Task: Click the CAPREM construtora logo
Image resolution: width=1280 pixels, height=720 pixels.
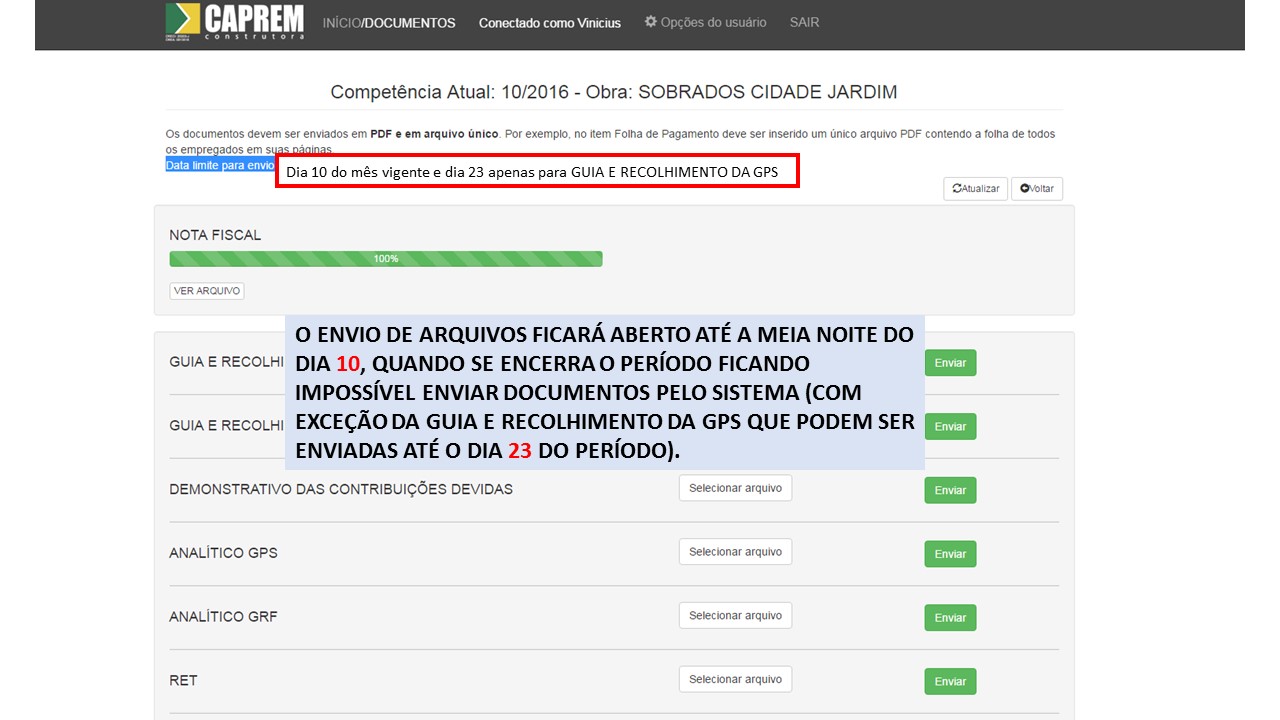Action: tap(234, 22)
